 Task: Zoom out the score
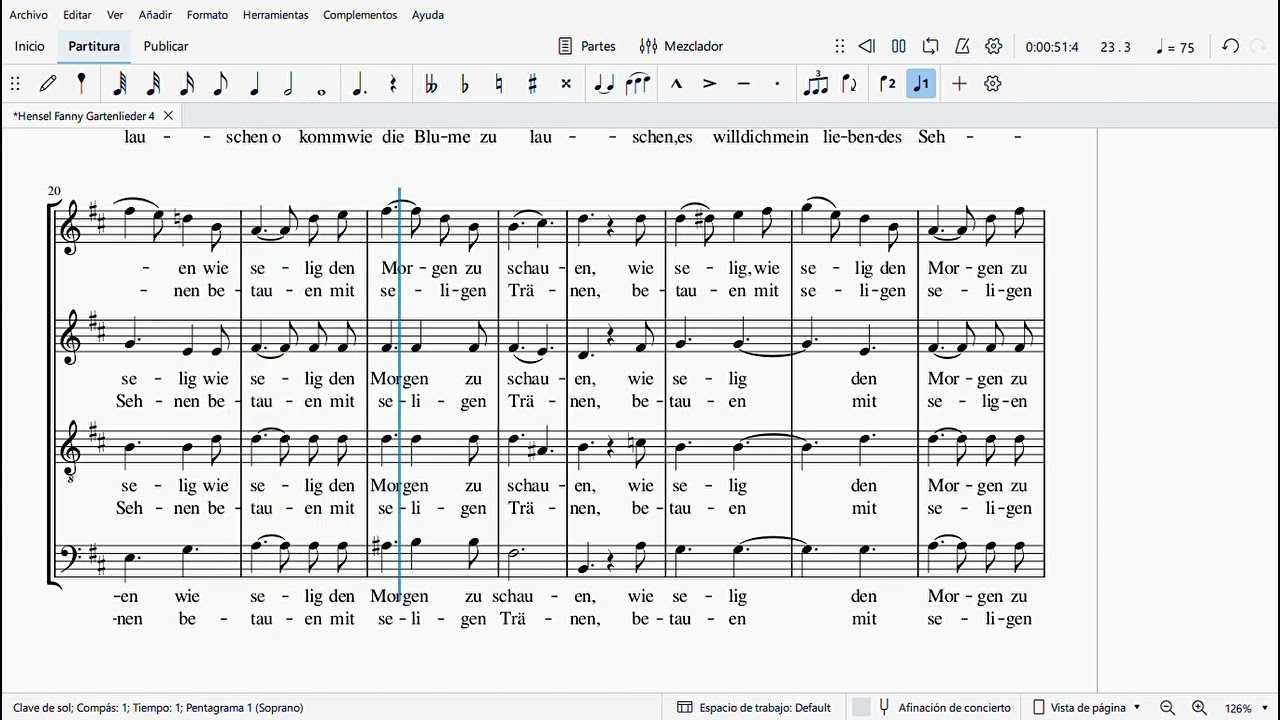(1167, 708)
